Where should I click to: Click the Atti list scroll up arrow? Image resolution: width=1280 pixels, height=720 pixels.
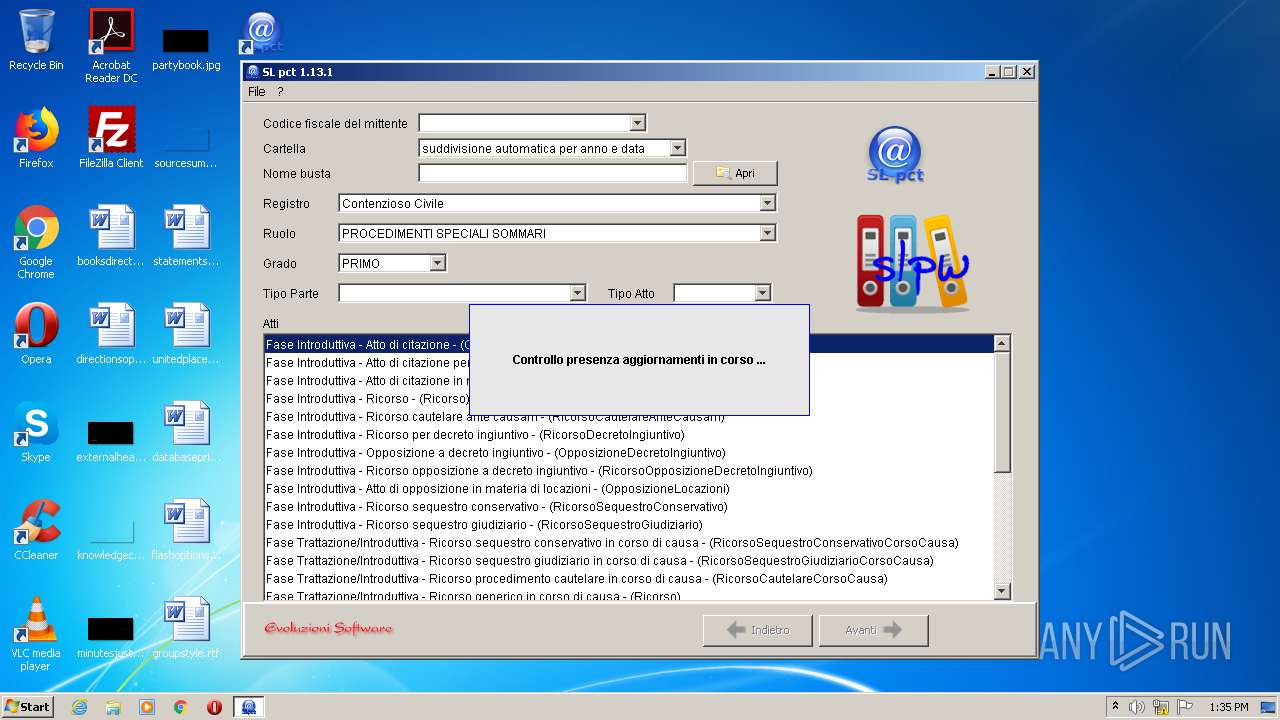pos(1002,343)
